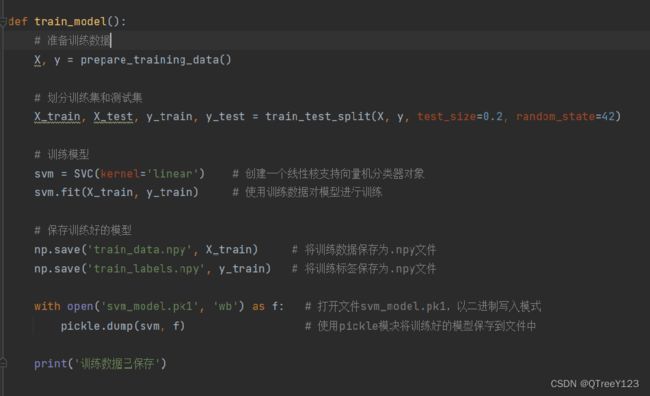The width and height of the screenshot is (650, 396).
Task: Collapse the train_model function fold marker
Action: tap(3, 21)
